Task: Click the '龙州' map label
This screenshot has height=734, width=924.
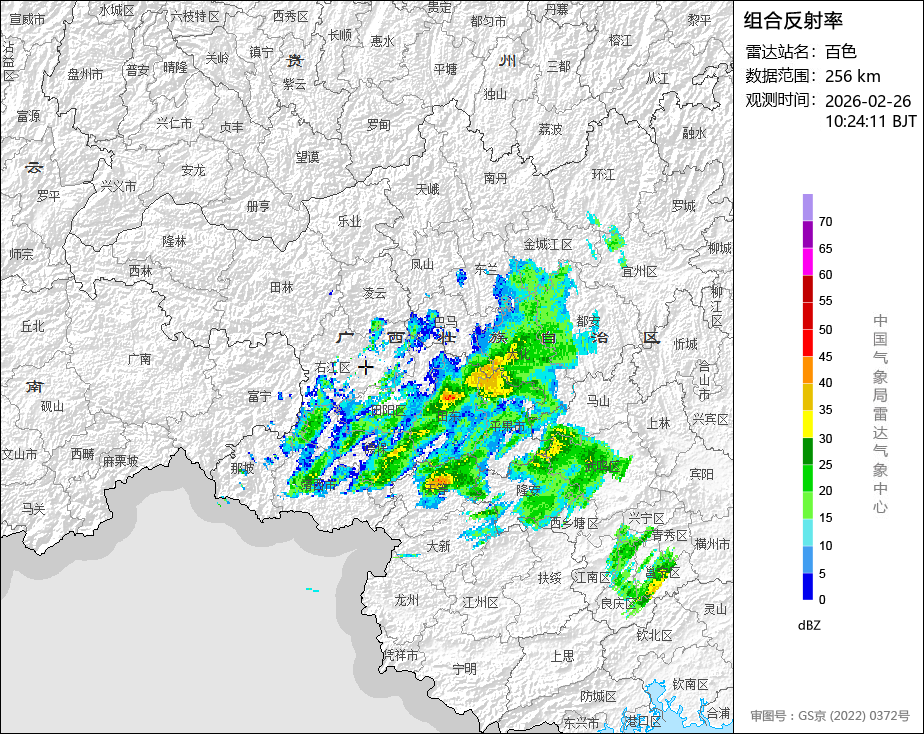Action: pyautogui.click(x=407, y=600)
